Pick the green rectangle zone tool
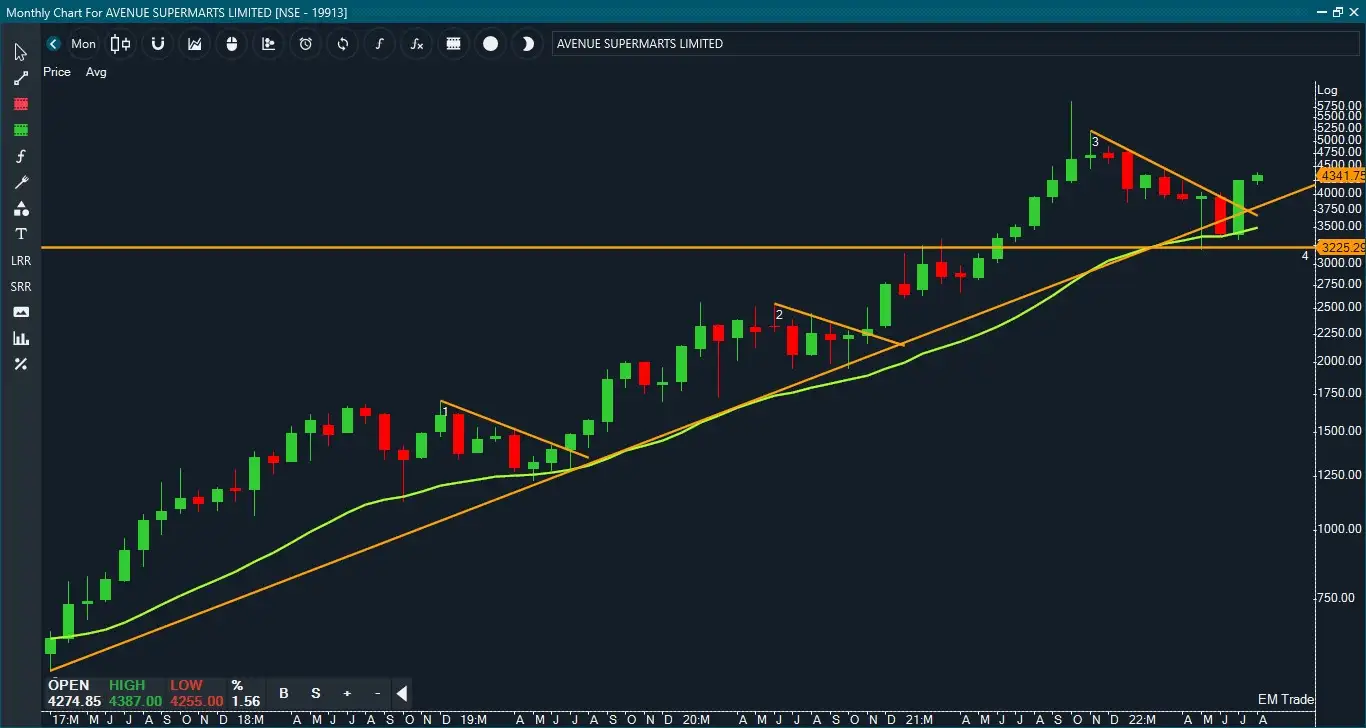Viewport: 1366px width, 728px height. pyautogui.click(x=20, y=130)
